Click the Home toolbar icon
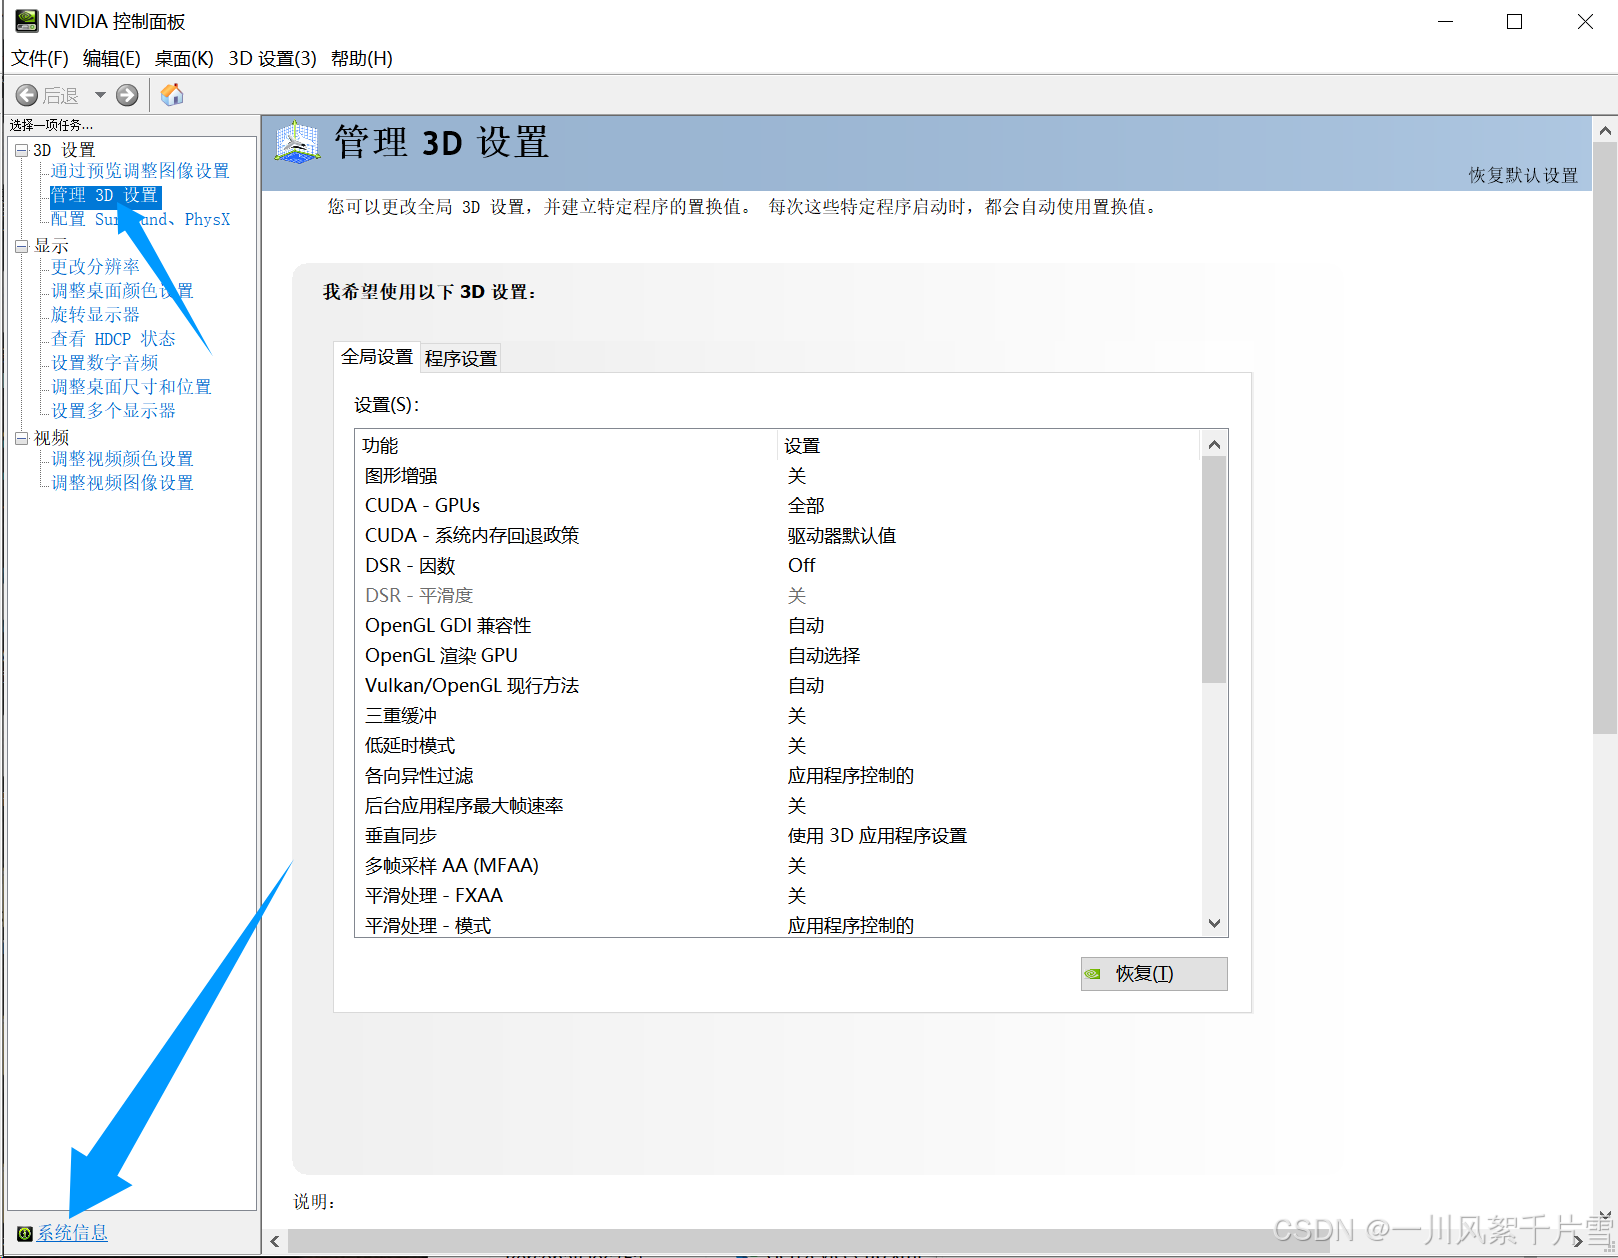The height and width of the screenshot is (1258, 1618). pos(172,95)
